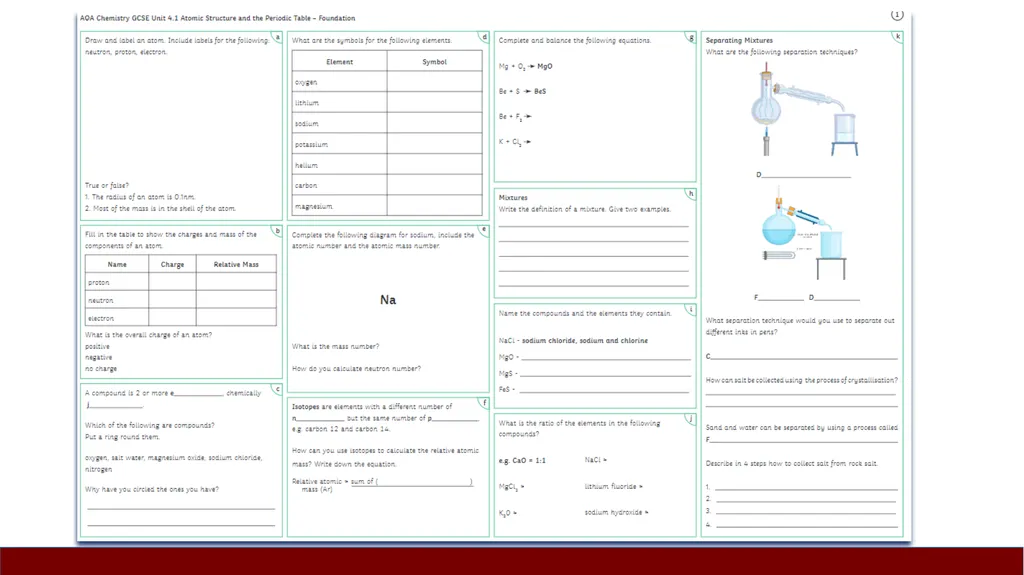This screenshot has width=1024, height=575.
Task: Click the empty Charge cell for proton
Action: 172,282
